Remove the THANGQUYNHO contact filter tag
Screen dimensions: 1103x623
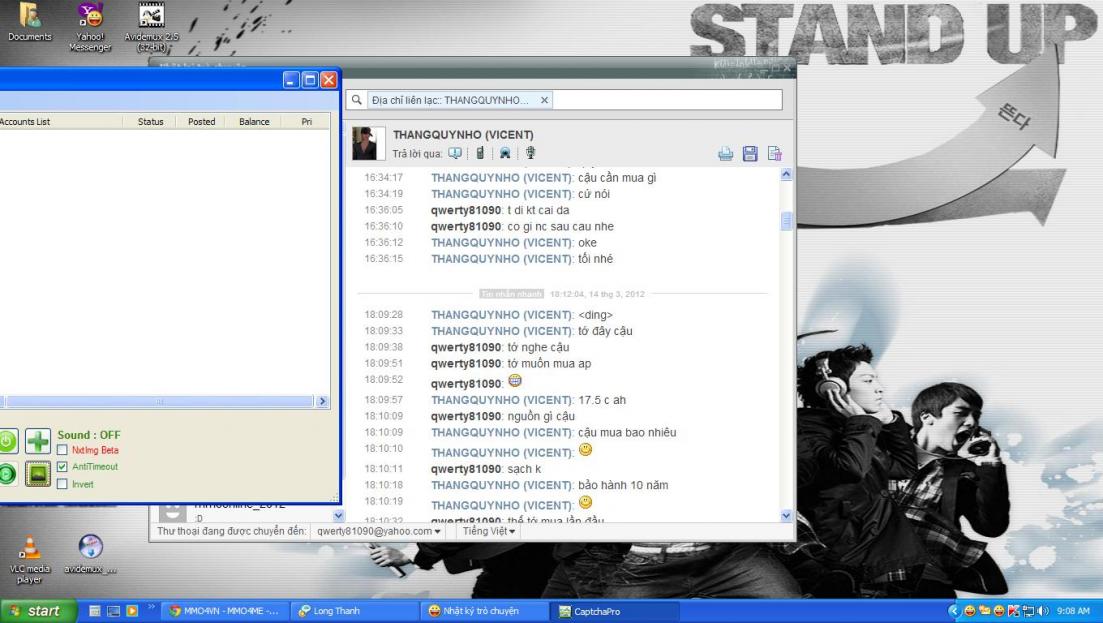(544, 100)
